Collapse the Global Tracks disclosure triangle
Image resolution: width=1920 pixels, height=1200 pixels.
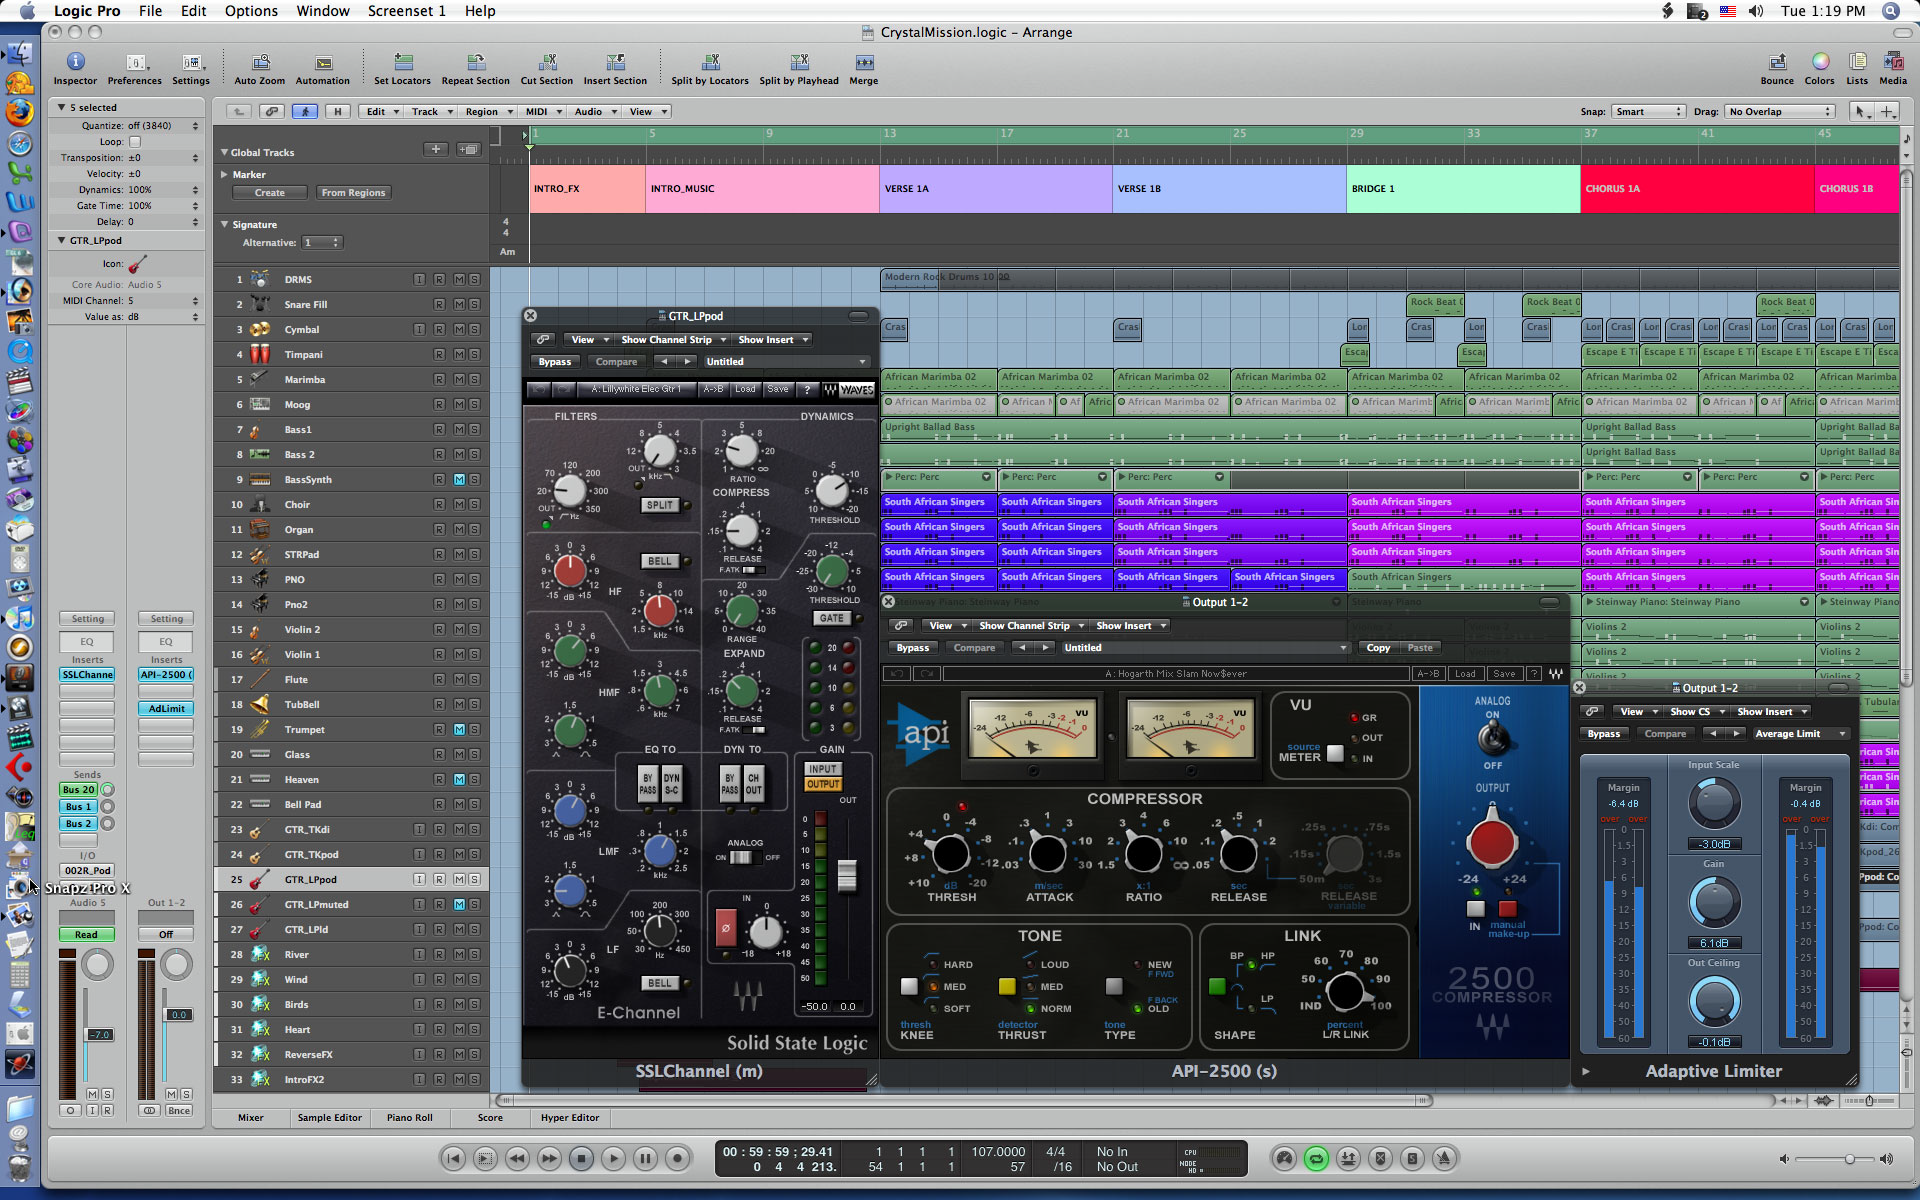pos(224,153)
